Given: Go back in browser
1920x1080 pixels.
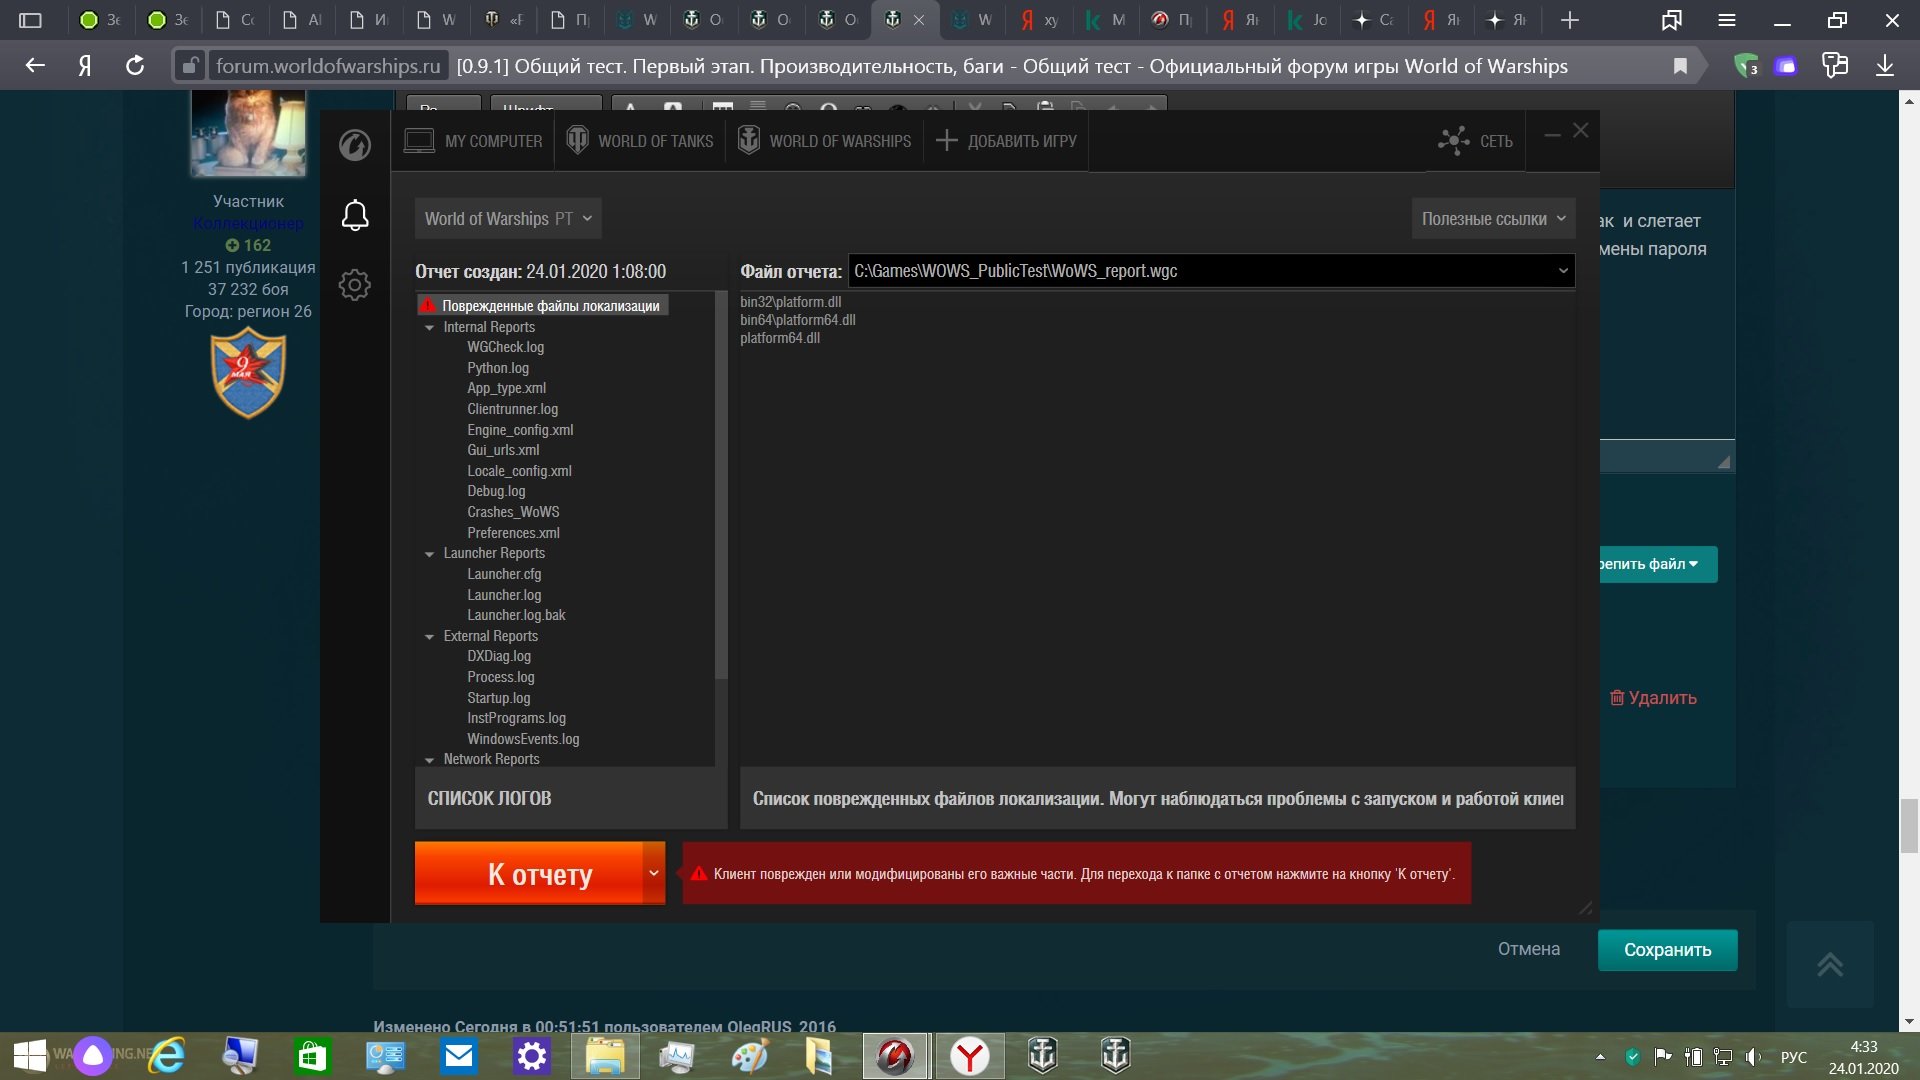Looking at the screenshot, I should (x=35, y=66).
